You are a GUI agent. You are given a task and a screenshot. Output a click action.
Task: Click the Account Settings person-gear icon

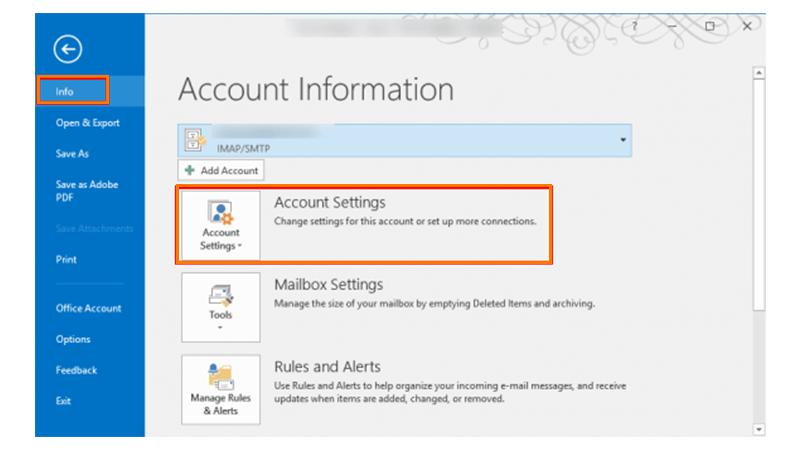[x=220, y=212]
